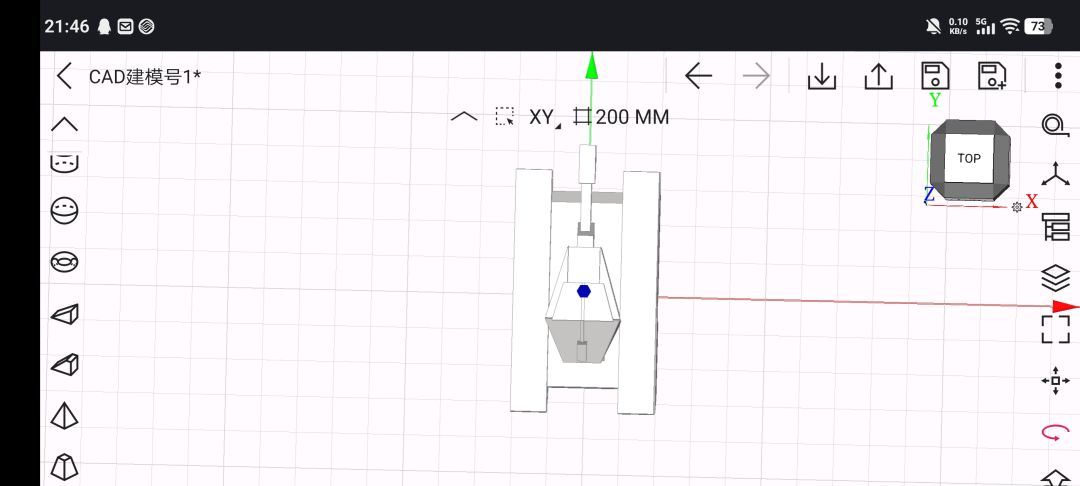Select the move tool

[x=1055, y=381]
